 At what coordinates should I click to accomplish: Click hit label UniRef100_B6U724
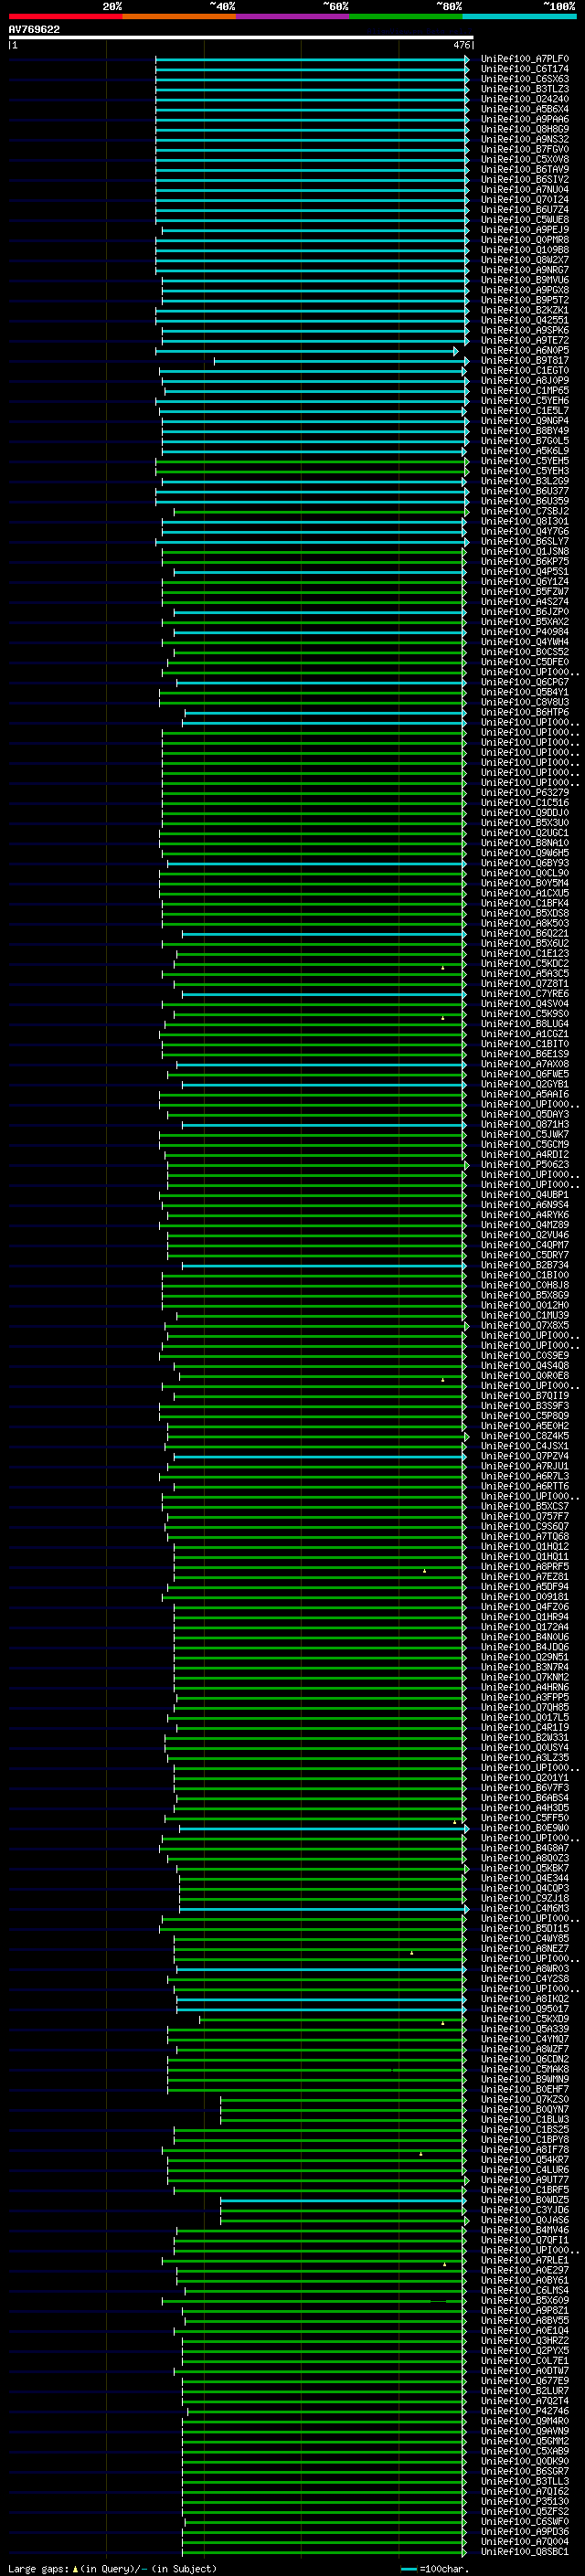click(x=524, y=210)
